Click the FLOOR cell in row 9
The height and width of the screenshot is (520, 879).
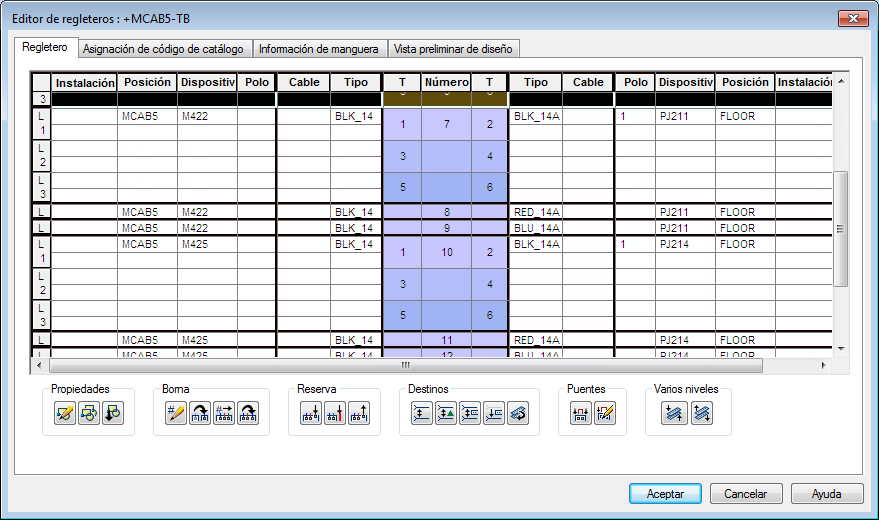pyautogui.click(x=746, y=228)
